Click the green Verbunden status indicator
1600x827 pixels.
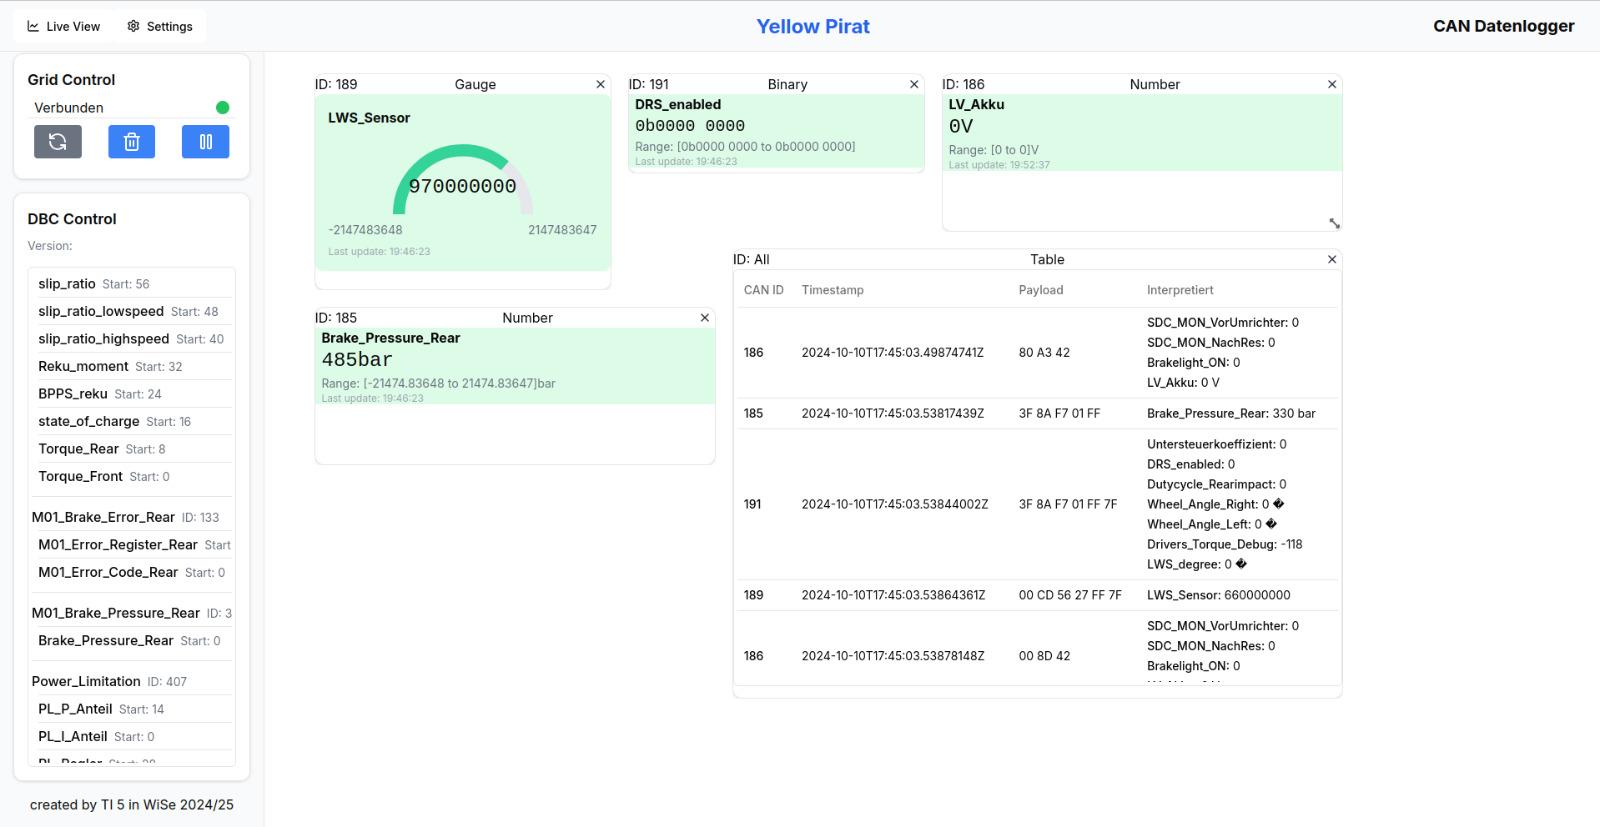222,108
